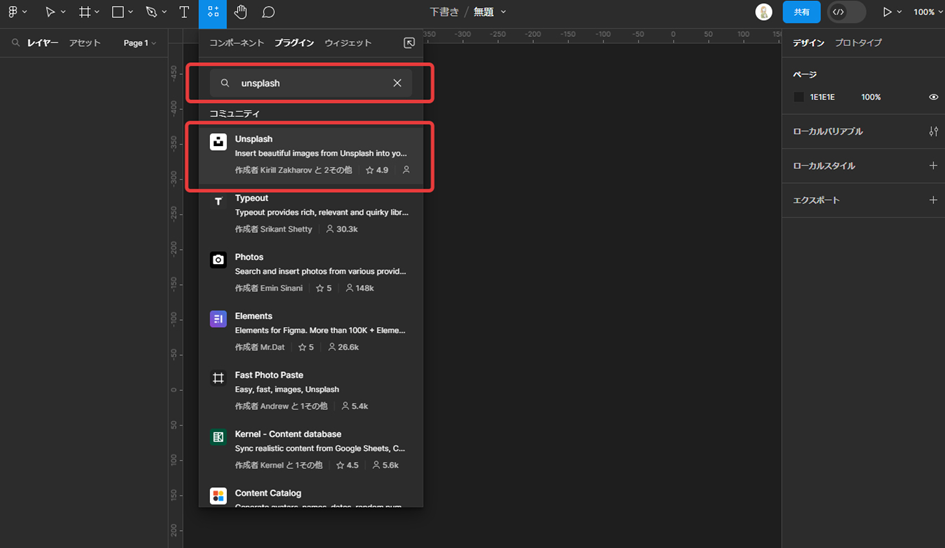Image resolution: width=945 pixels, height=548 pixels.
Task: Click the Content Catalog plugin title
Action: (268, 493)
